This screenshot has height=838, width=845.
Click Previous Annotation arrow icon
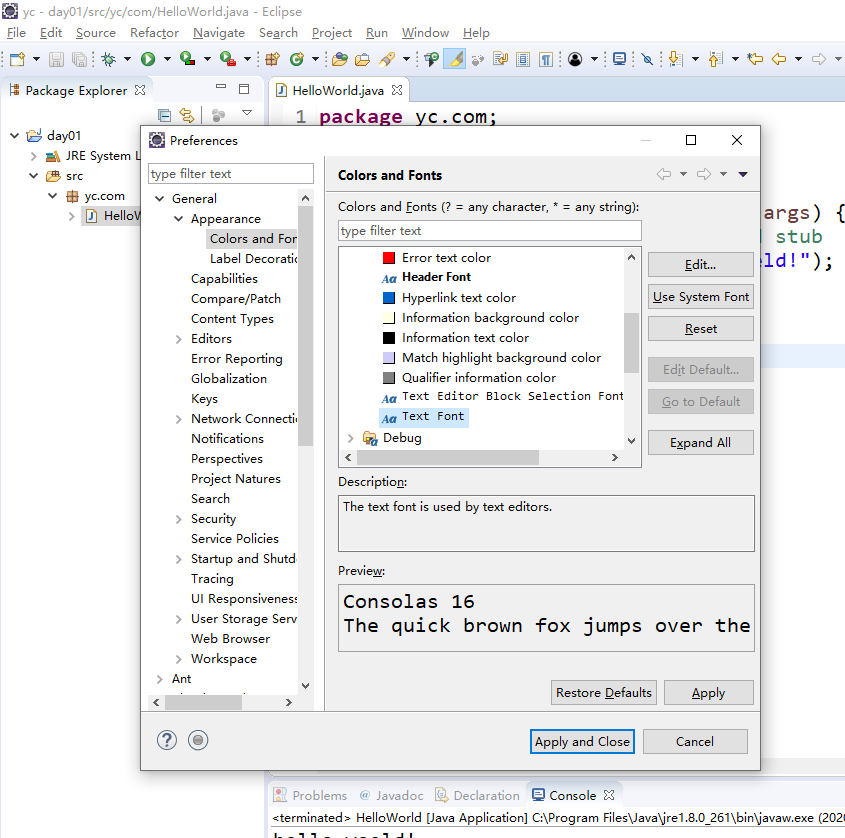tap(715, 59)
